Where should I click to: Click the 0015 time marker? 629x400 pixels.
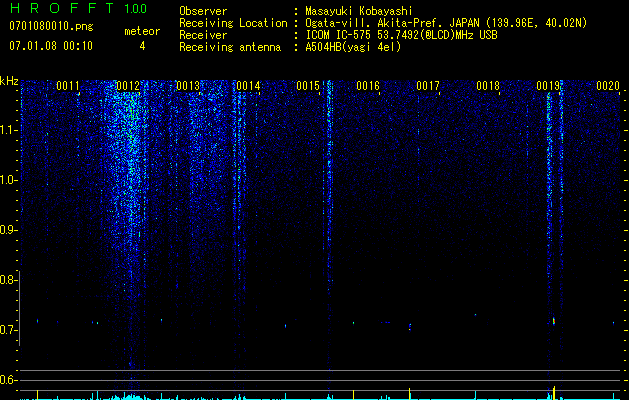click(308, 86)
